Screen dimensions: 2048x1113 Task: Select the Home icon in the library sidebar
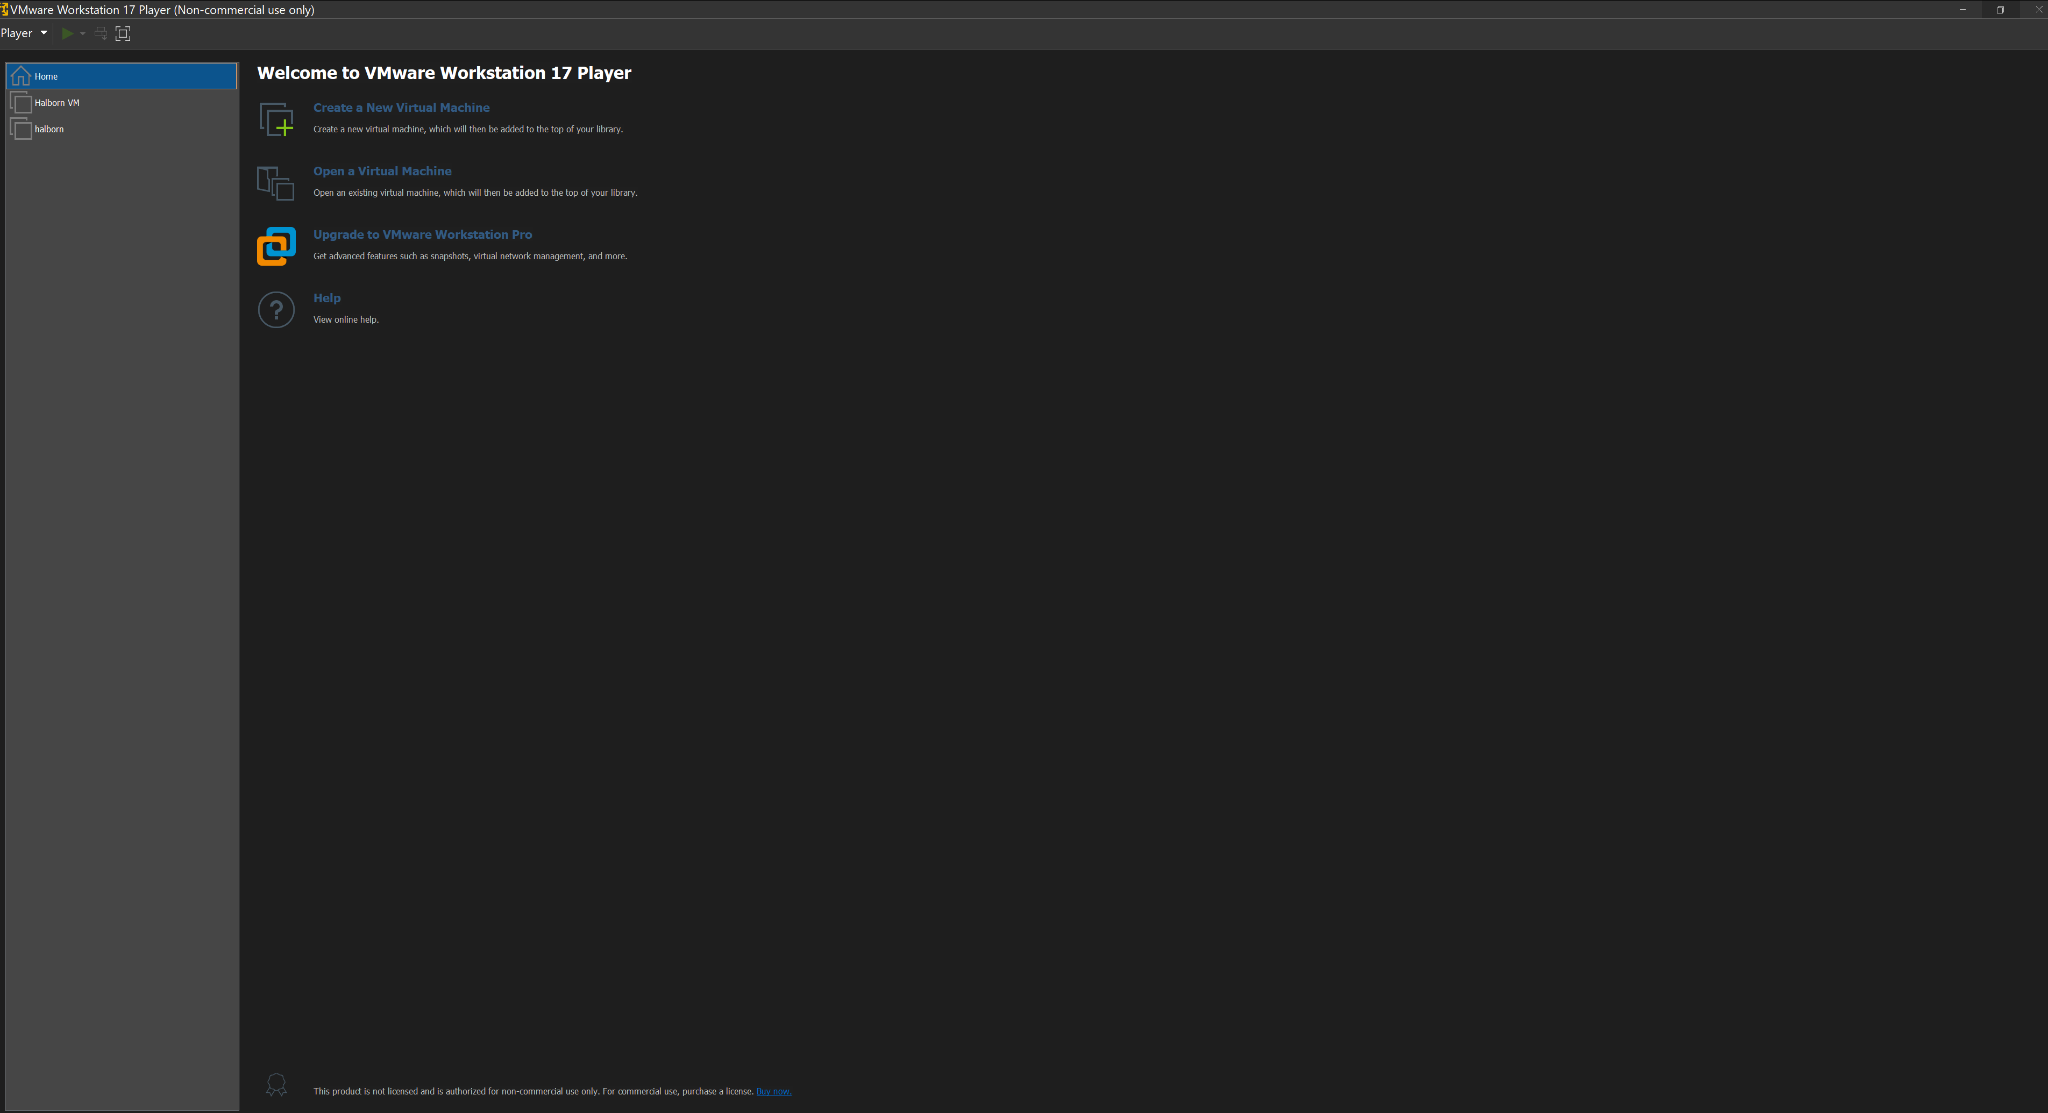[x=21, y=75]
